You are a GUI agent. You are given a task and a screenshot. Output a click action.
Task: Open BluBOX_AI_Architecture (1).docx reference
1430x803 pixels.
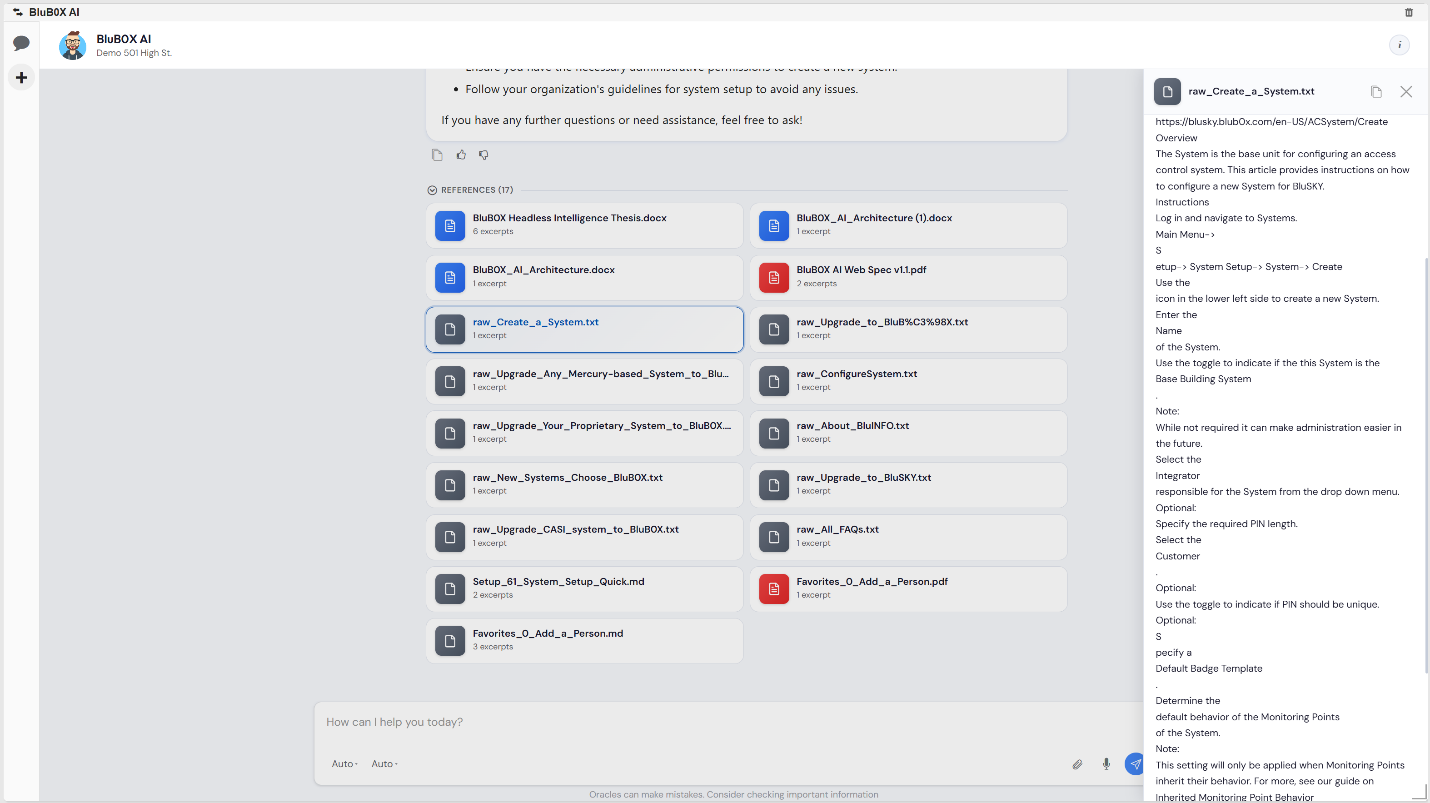[908, 225]
